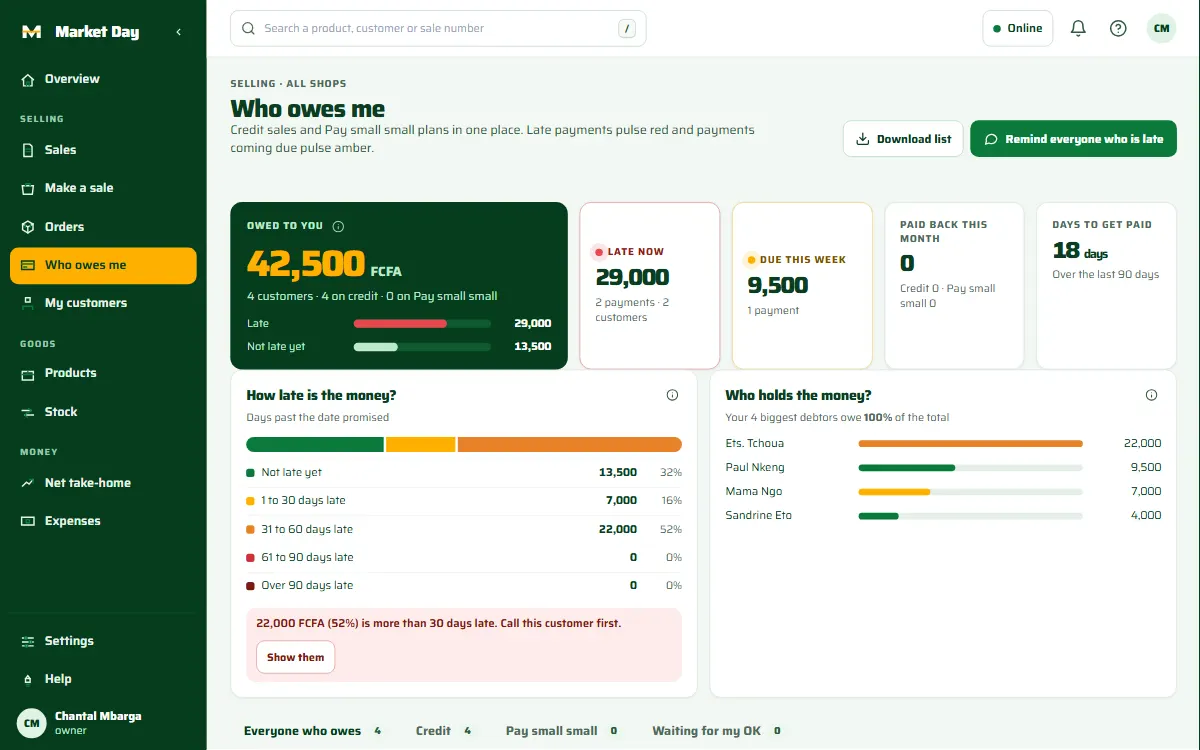Open Settings from the sidebar
Viewport: 1200px width, 750px height.
[103, 641]
